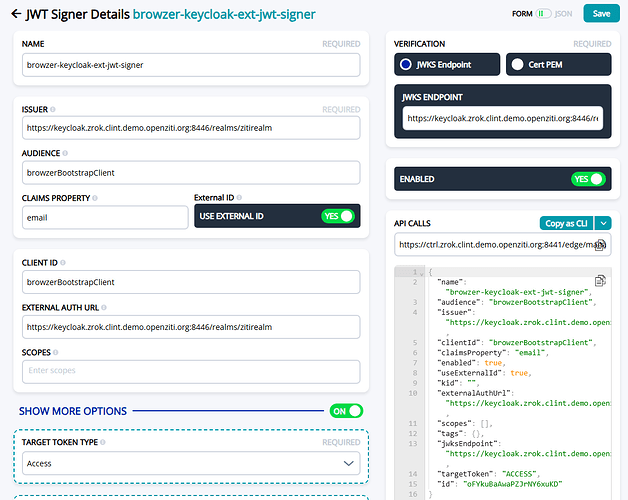This screenshot has width=628, height=500.
Task: Click the Client ID help info icon
Action: [63, 262]
